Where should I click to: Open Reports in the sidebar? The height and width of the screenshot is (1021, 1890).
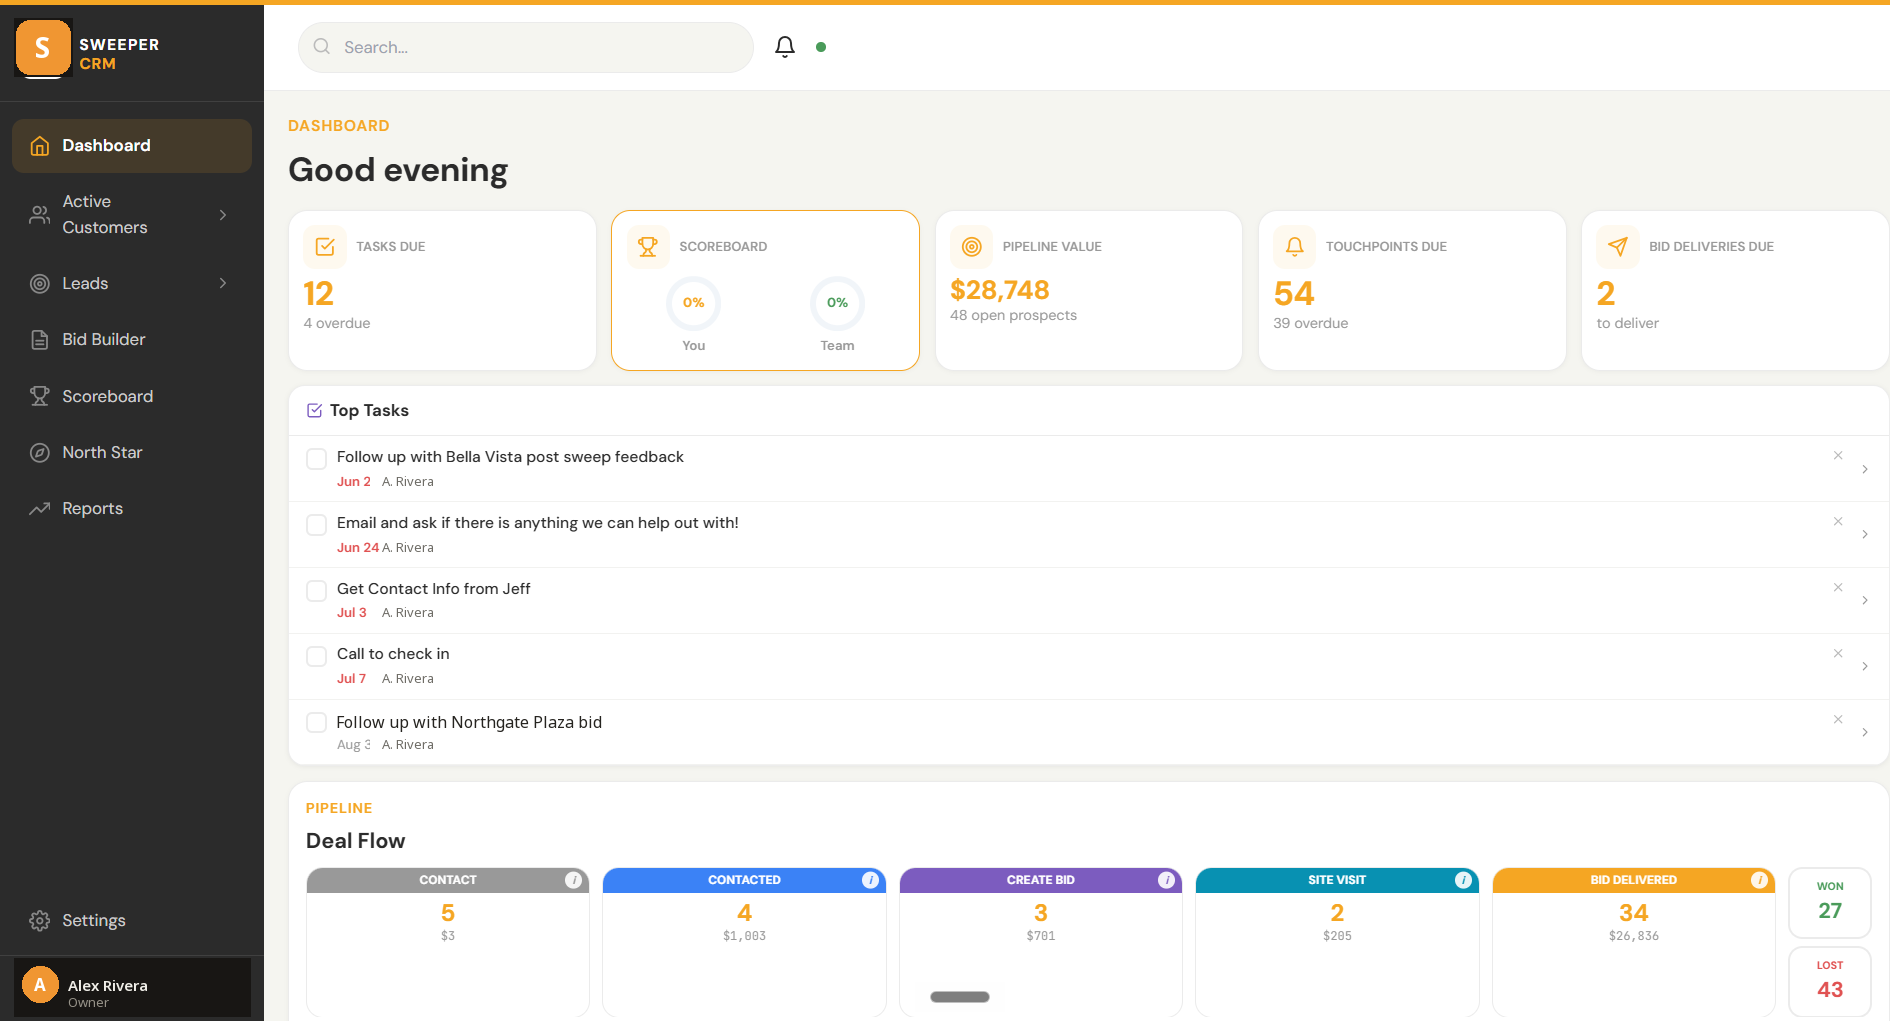coord(132,509)
